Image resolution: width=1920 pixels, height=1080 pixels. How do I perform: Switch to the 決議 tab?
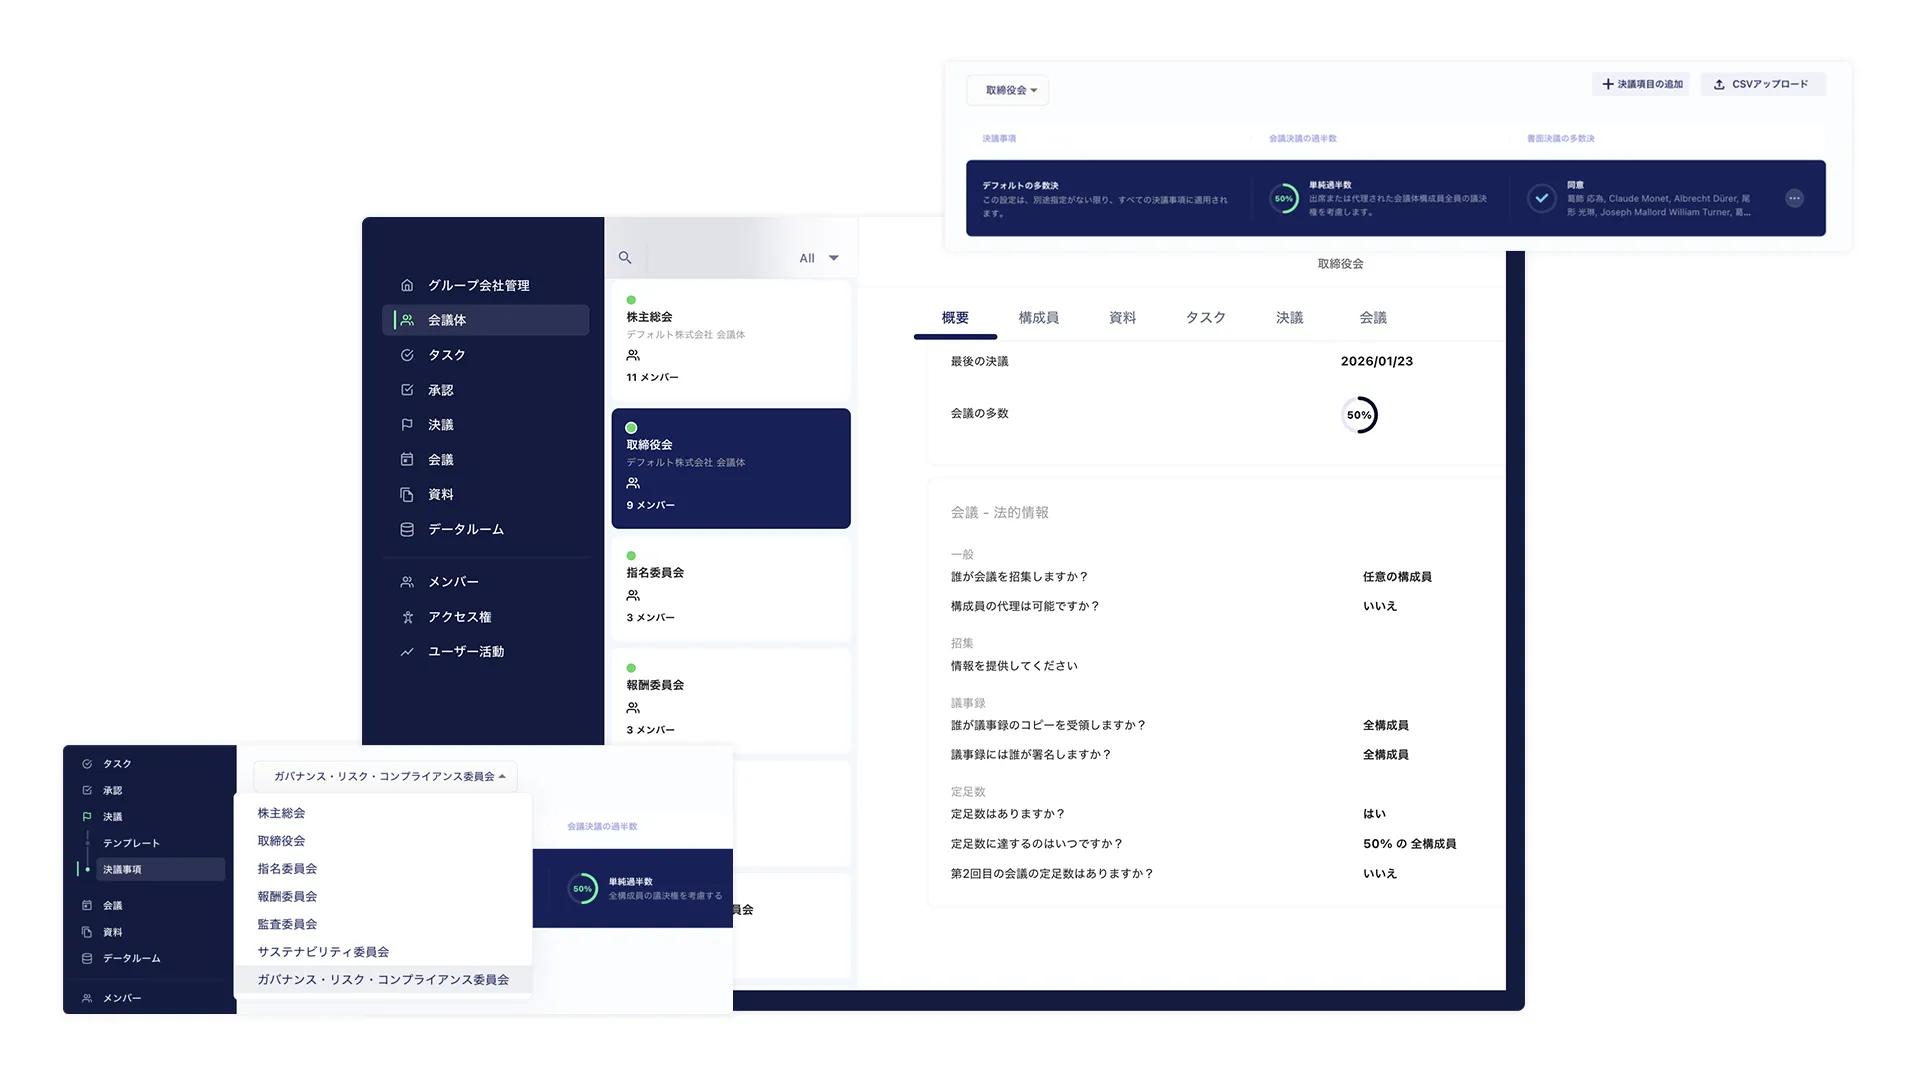(1289, 318)
